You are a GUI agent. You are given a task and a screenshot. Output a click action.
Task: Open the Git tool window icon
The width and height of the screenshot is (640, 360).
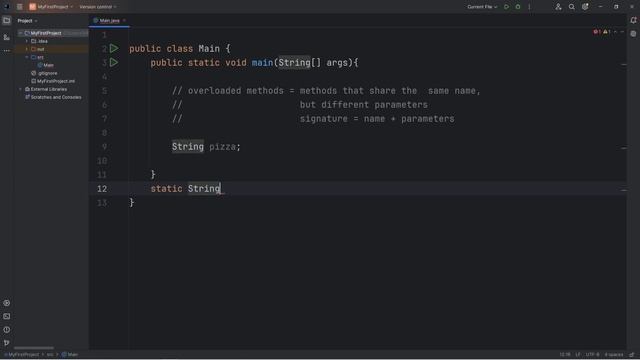pyautogui.click(x=7, y=343)
